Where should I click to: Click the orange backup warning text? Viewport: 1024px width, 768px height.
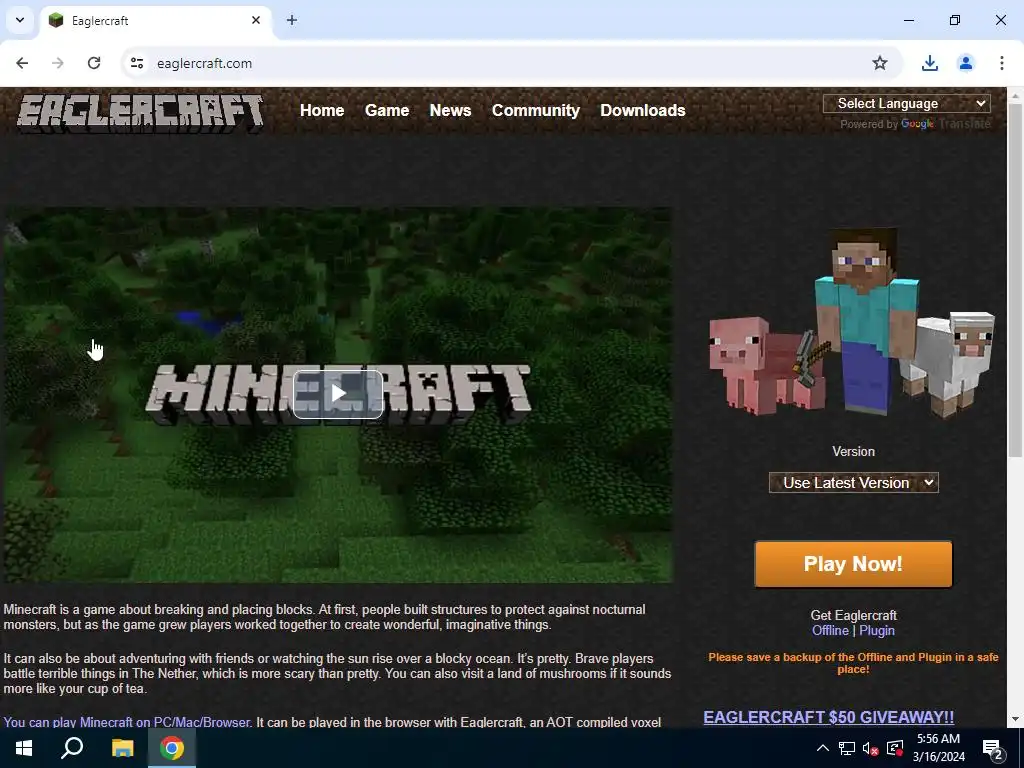click(x=853, y=663)
